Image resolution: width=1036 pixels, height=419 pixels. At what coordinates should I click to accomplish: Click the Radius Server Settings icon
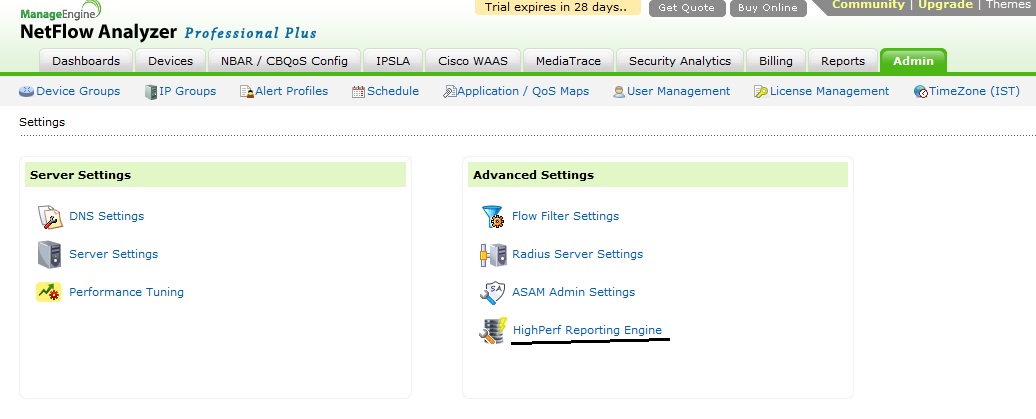pos(493,254)
